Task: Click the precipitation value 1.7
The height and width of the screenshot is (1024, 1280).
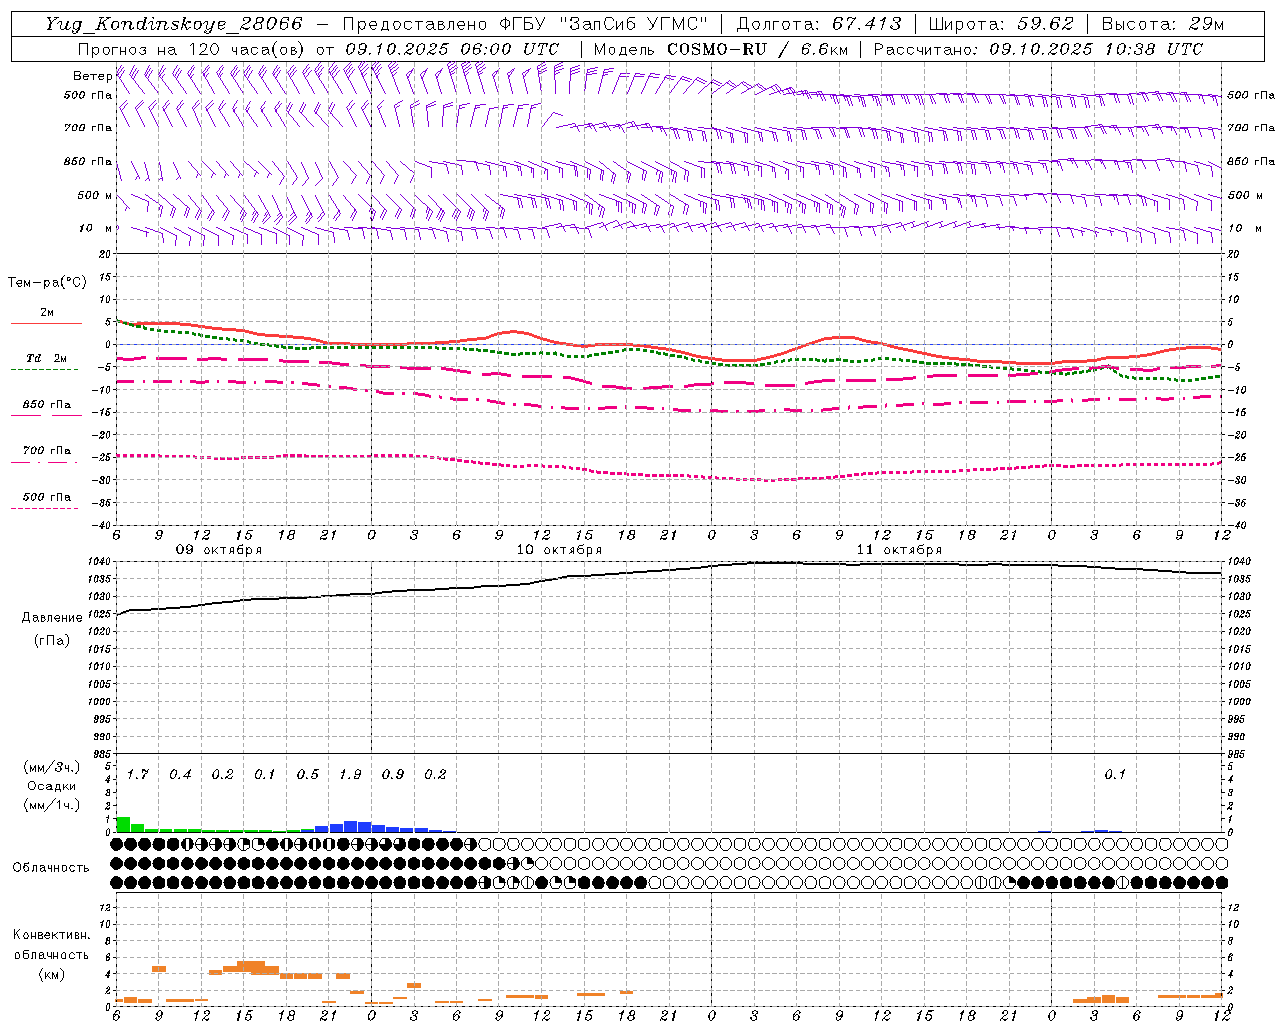Action: pos(137,774)
